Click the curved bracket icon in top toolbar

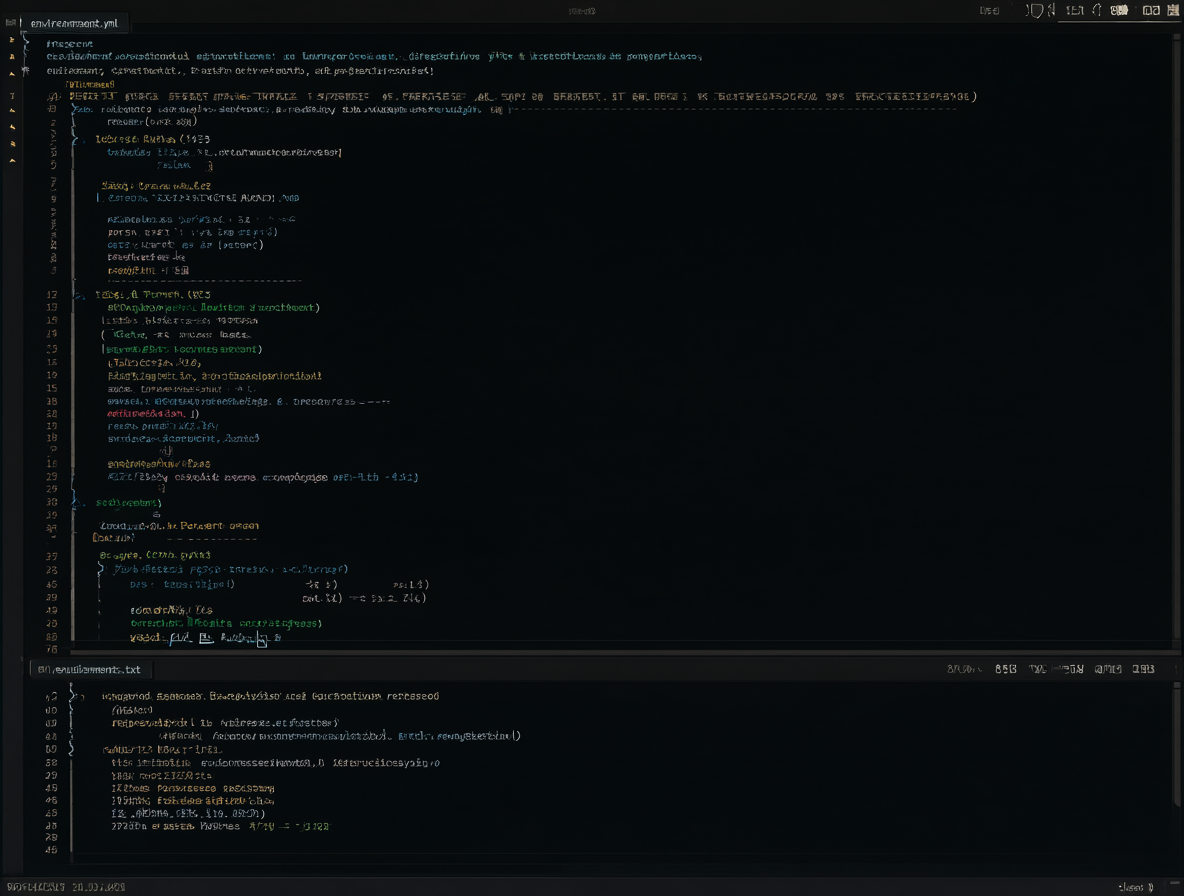pyautogui.click(x=1097, y=11)
